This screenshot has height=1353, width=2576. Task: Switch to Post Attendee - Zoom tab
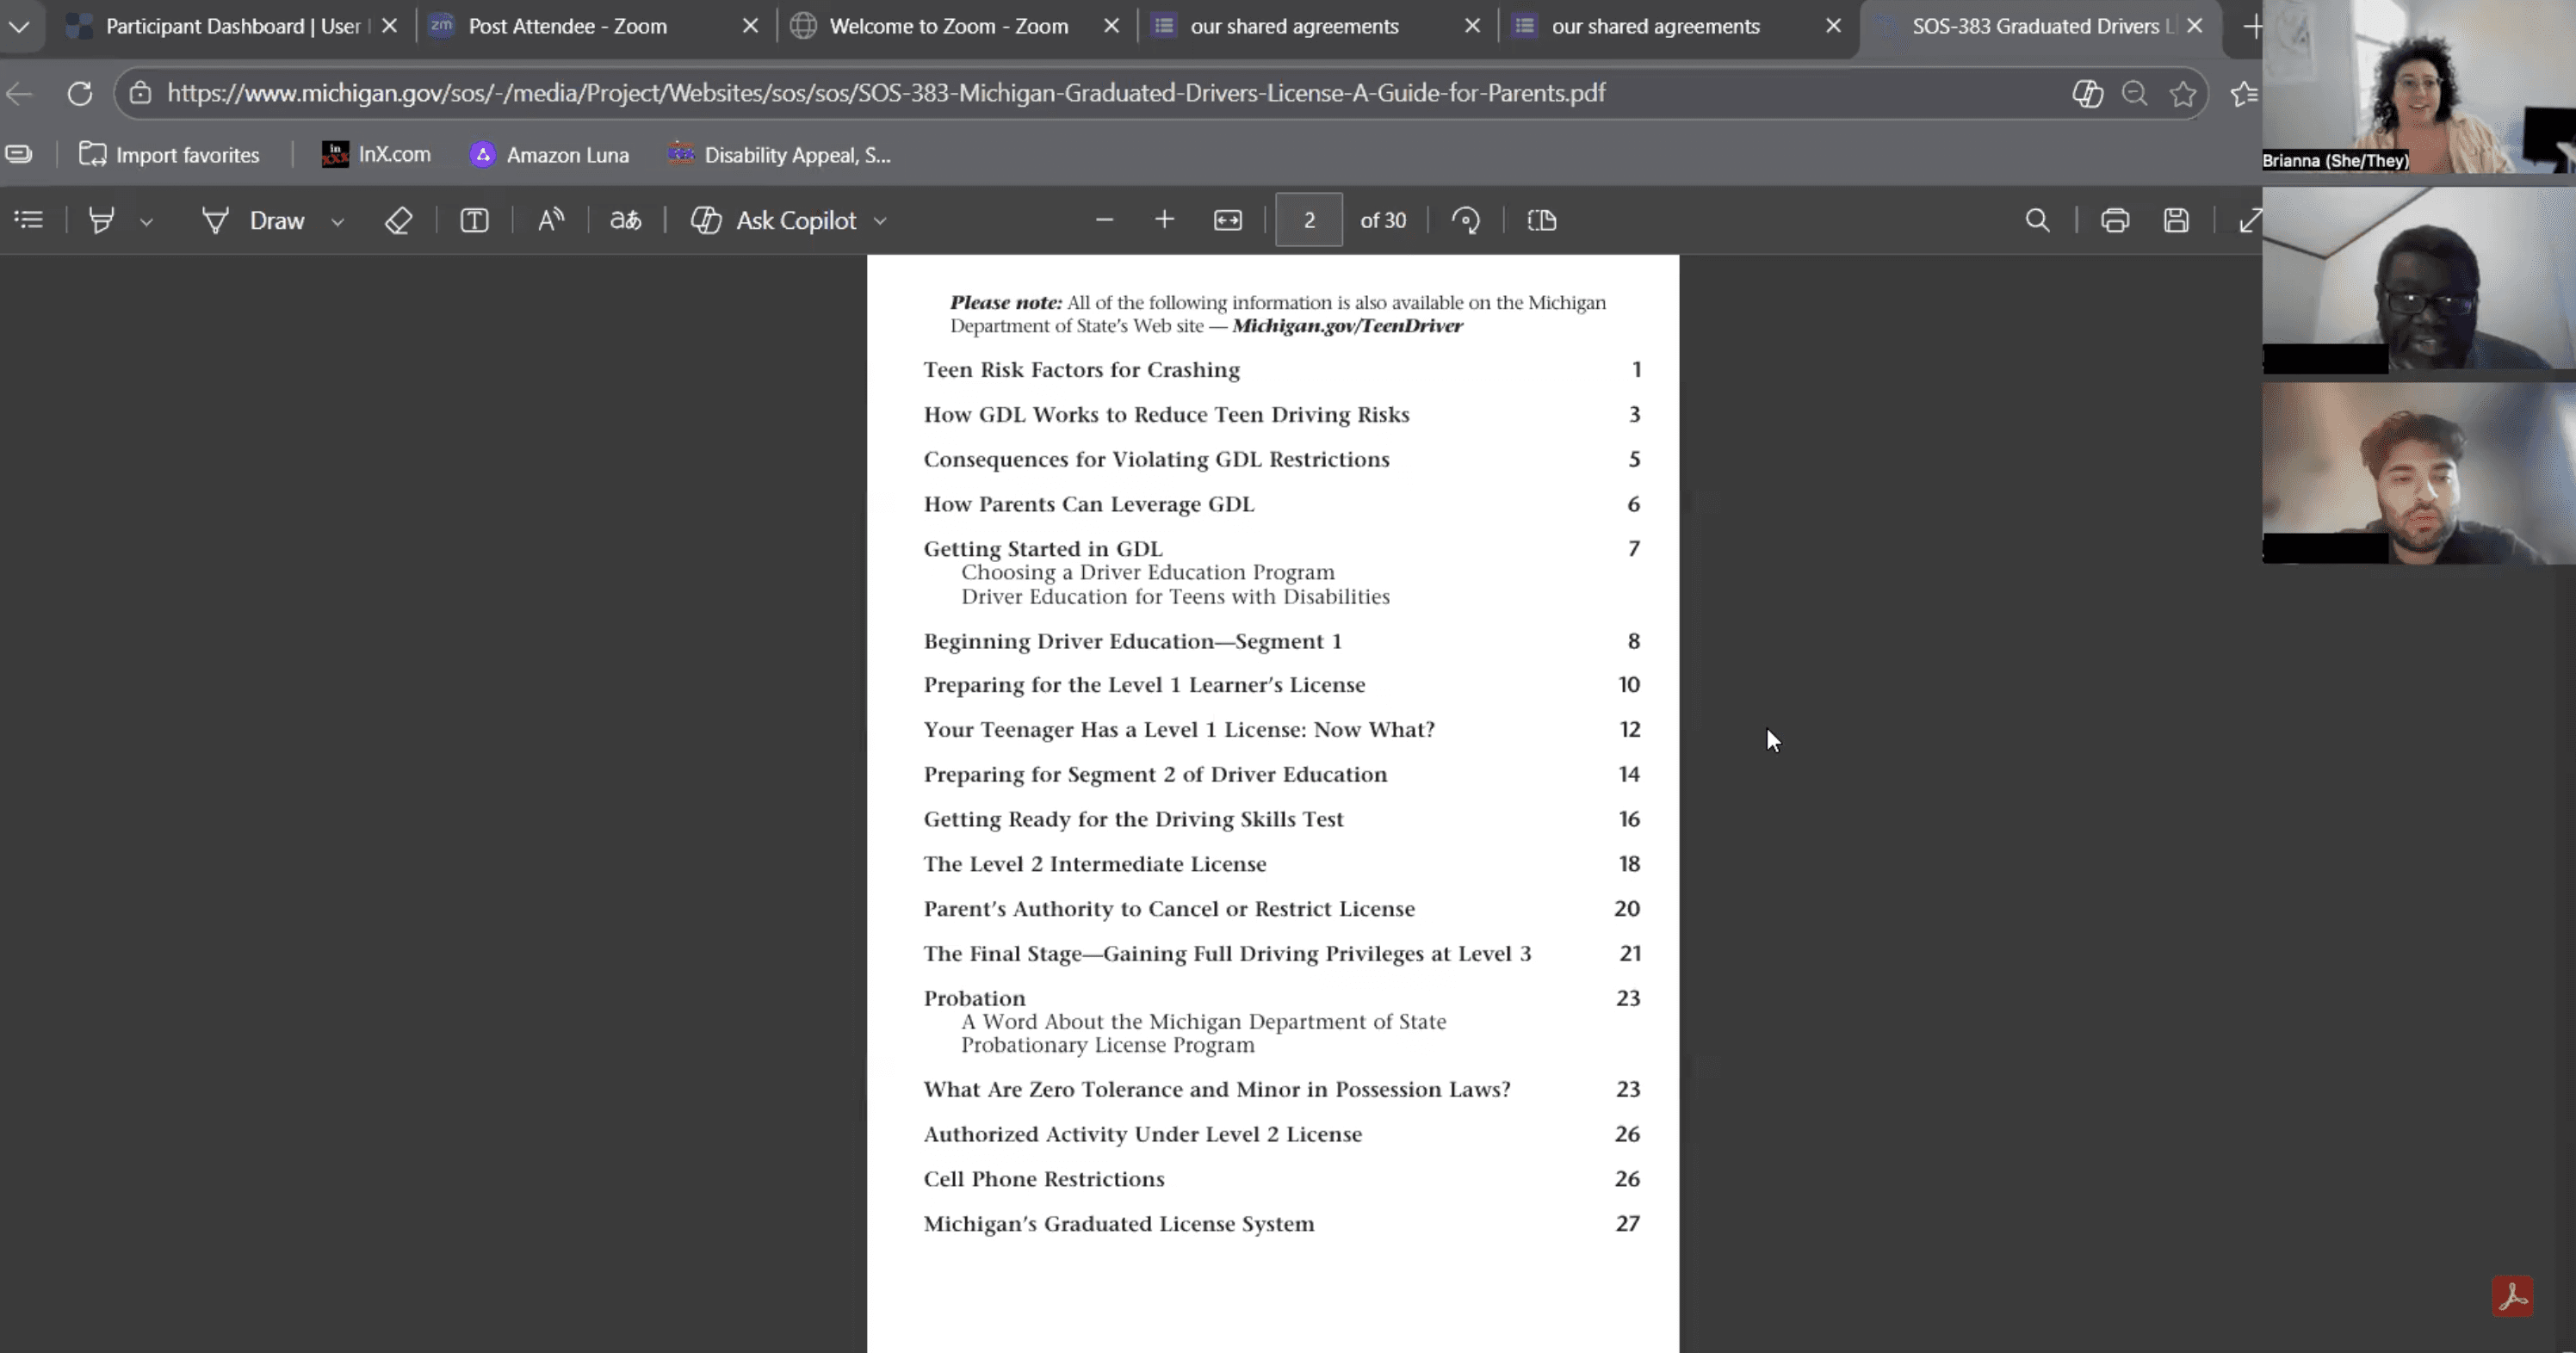tap(566, 26)
